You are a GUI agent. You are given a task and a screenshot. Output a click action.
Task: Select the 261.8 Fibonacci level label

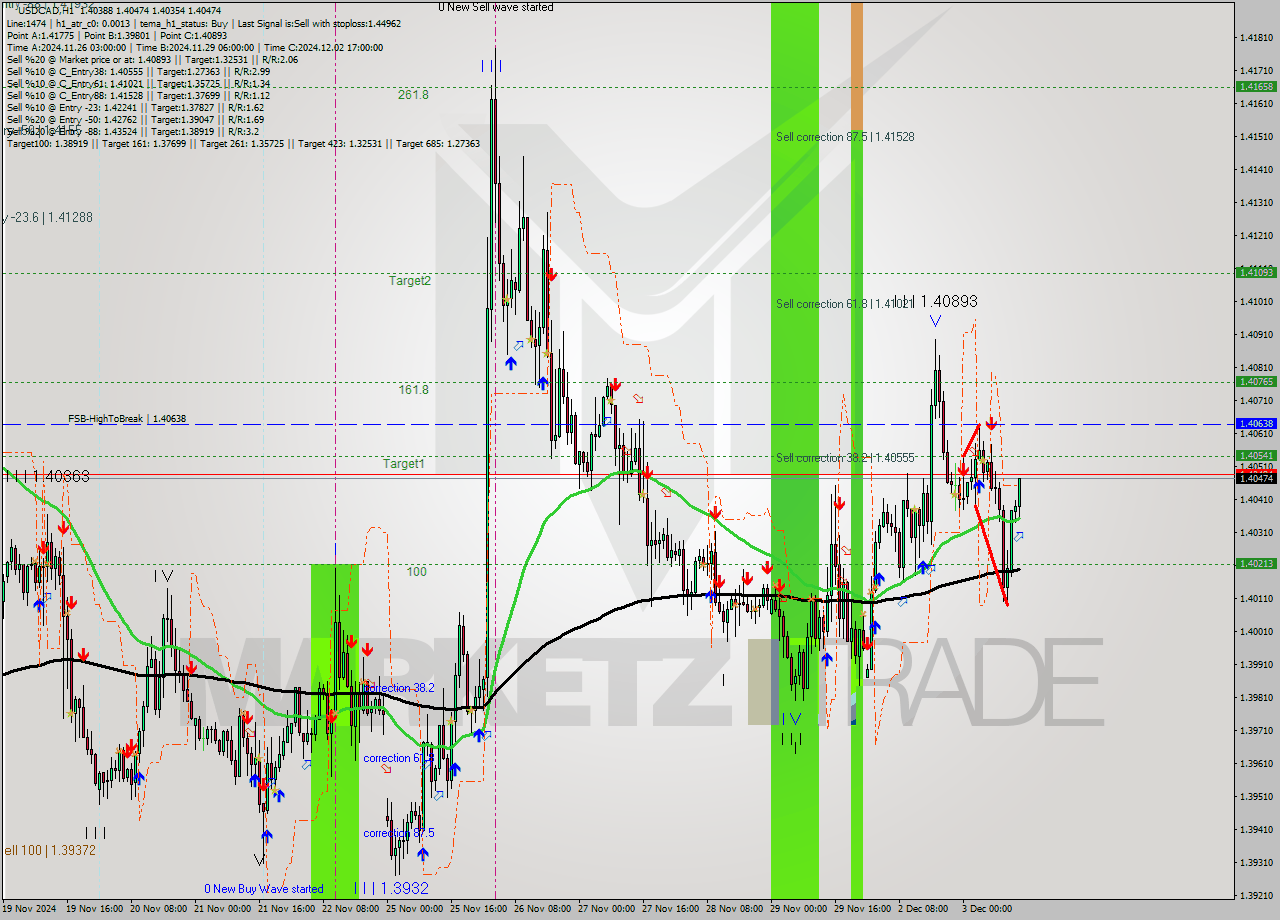(x=413, y=95)
